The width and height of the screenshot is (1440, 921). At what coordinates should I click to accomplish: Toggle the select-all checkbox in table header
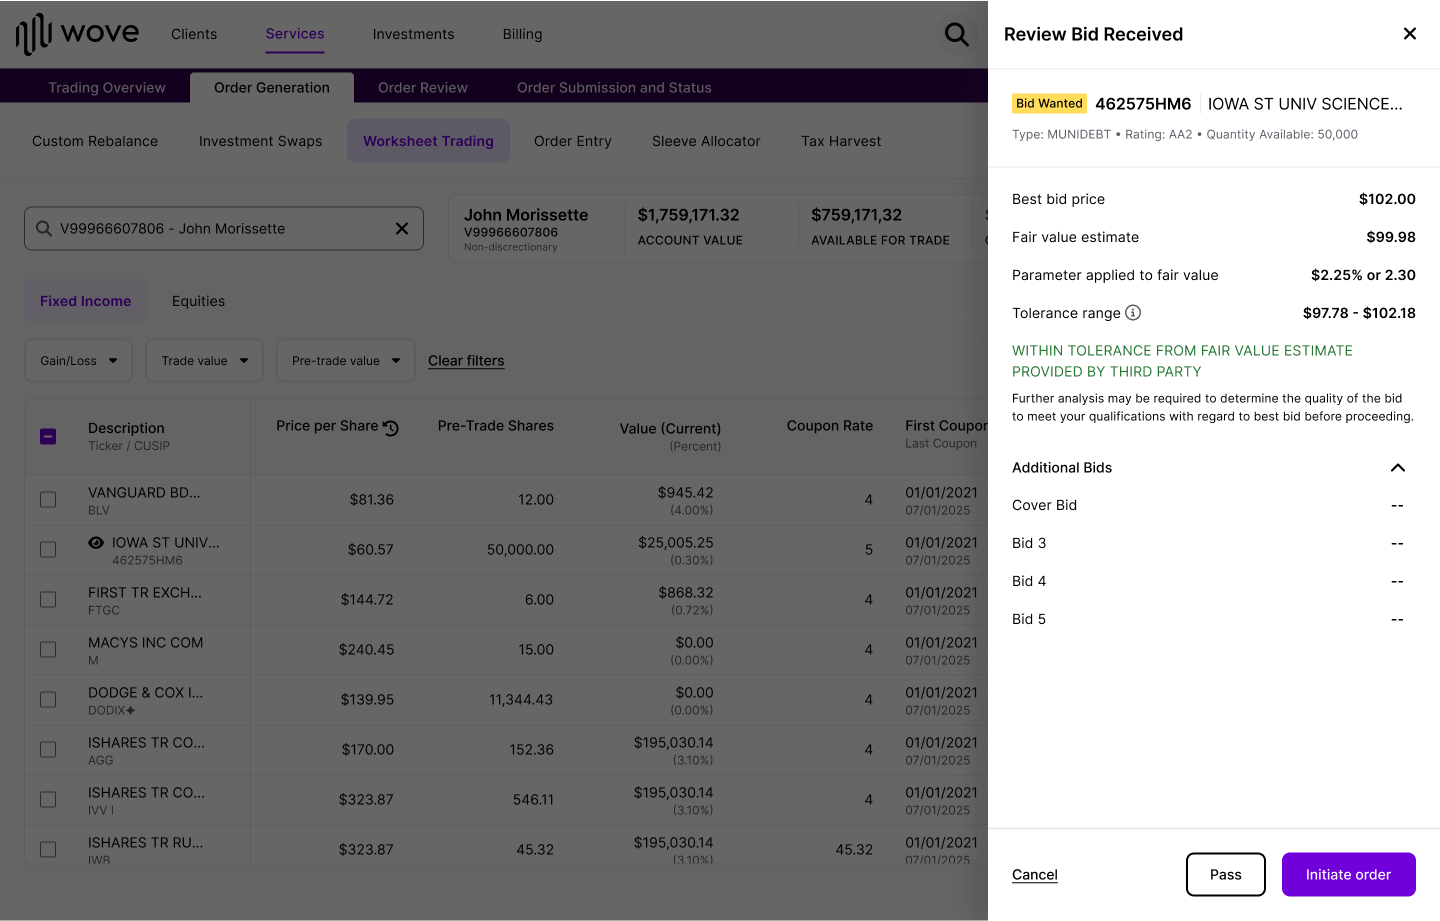pos(48,436)
